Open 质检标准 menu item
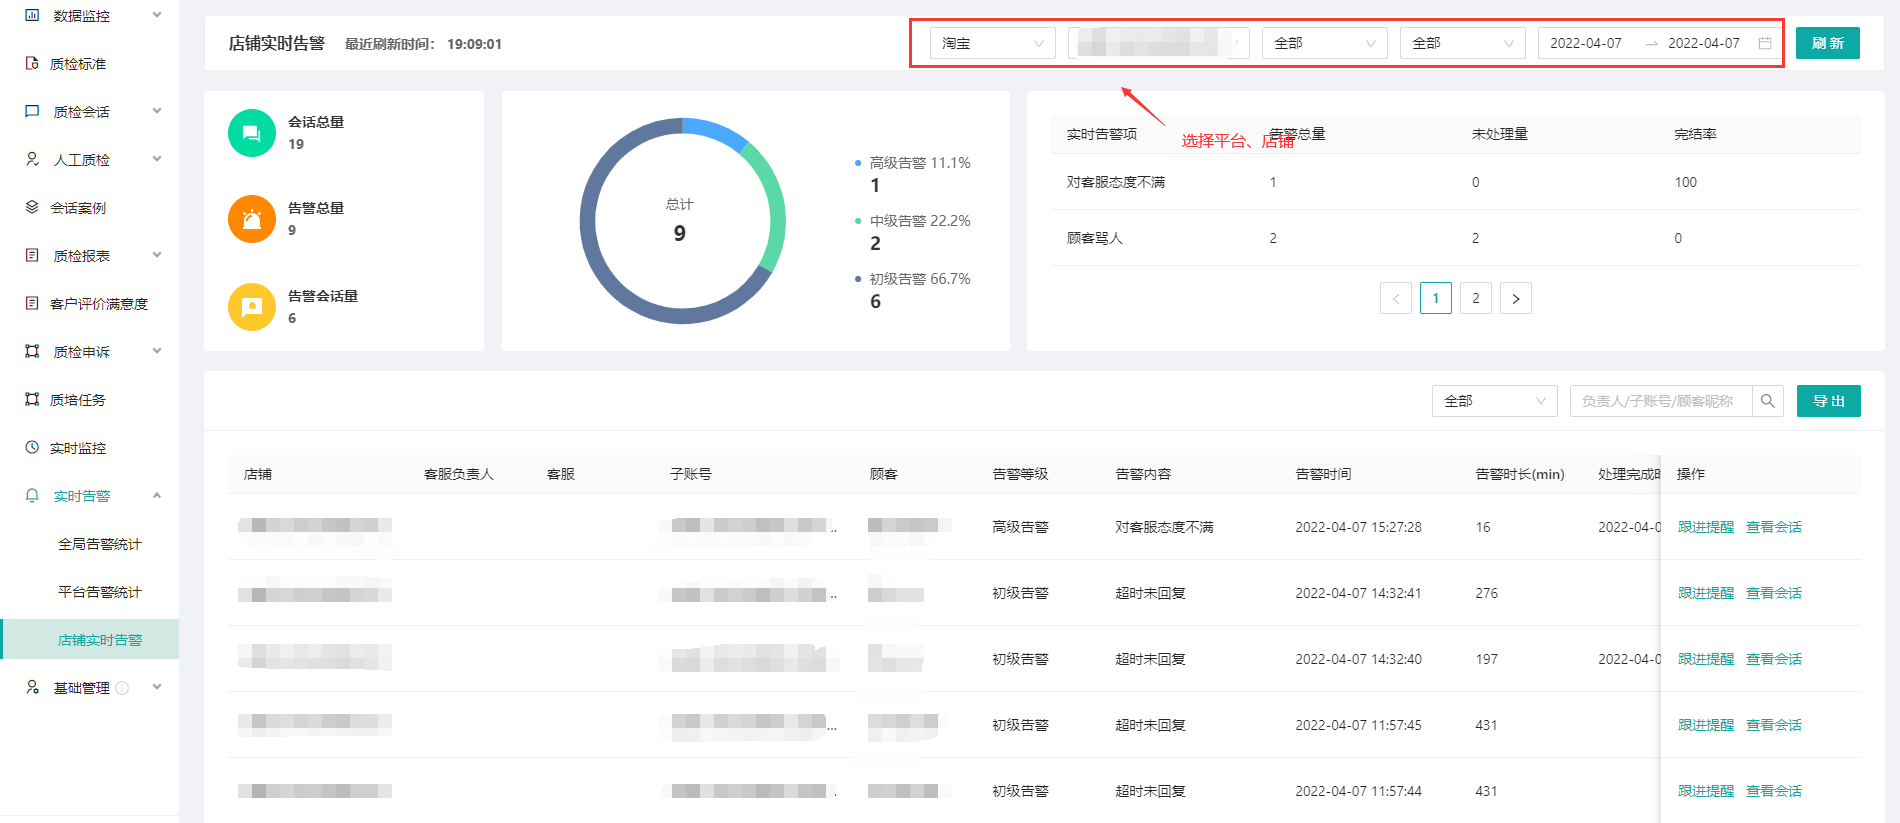Image resolution: width=1900 pixels, height=823 pixels. point(78,64)
